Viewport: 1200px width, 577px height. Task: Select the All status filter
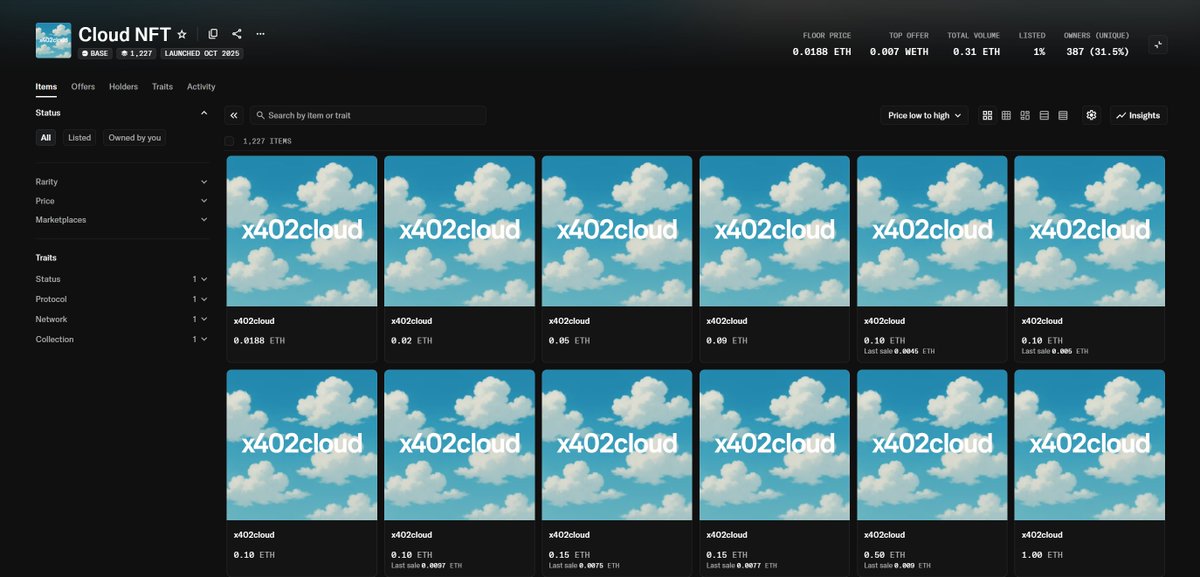pos(46,138)
